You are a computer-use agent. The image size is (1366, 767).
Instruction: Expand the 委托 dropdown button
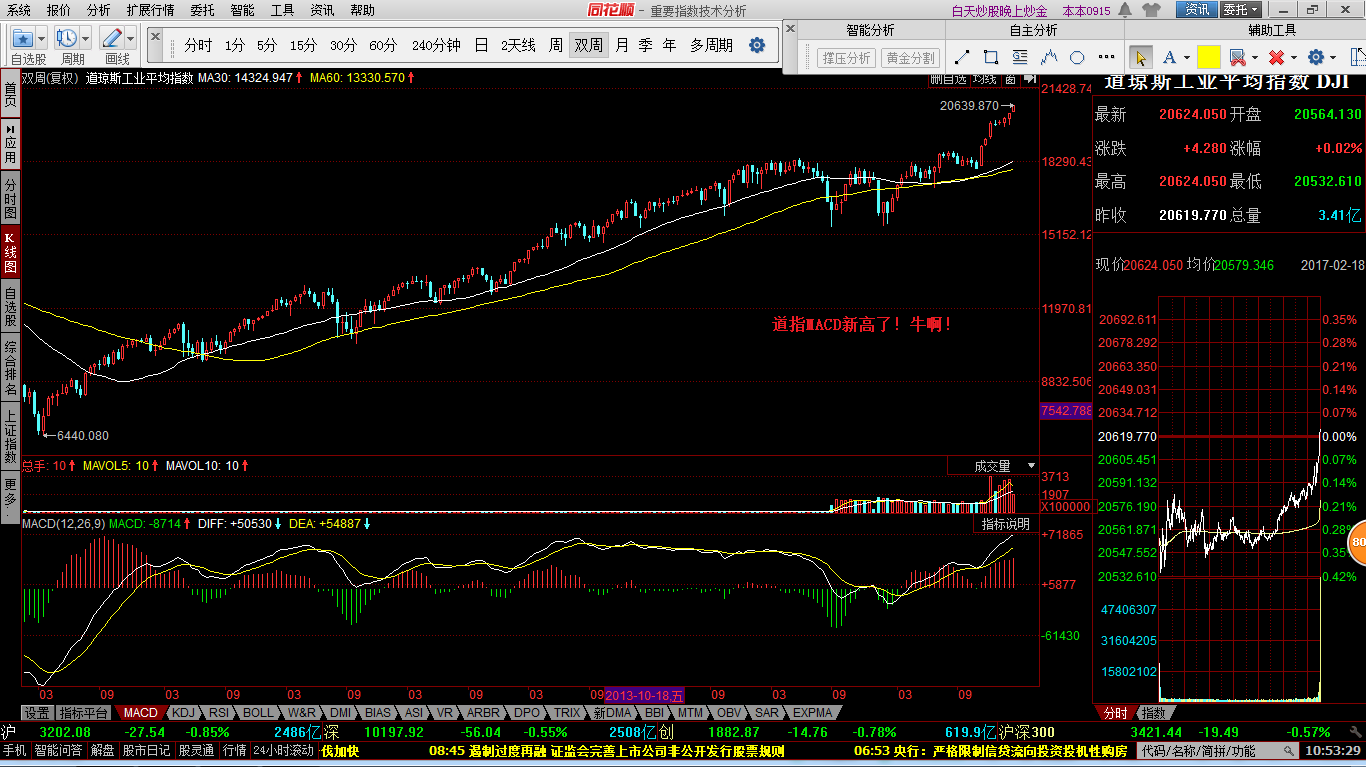tap(1240, 10)
